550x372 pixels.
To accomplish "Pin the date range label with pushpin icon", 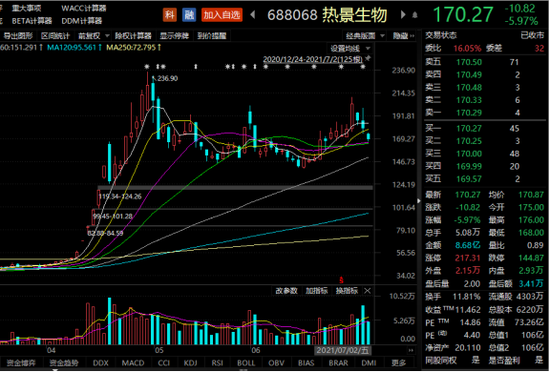I will tap(368, 59).
